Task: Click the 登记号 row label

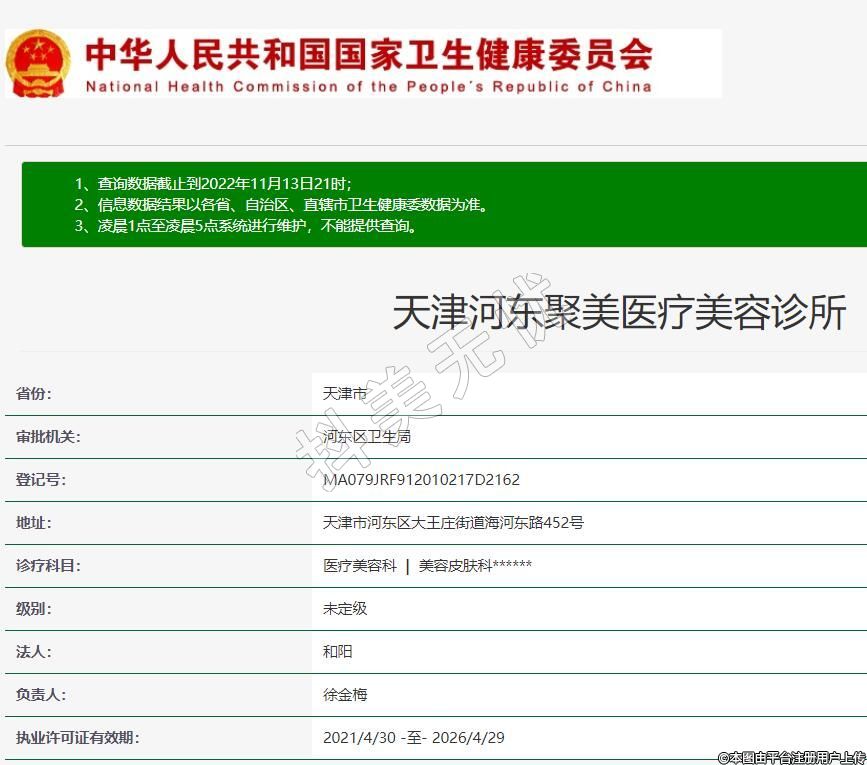Action: pos(41,480)
